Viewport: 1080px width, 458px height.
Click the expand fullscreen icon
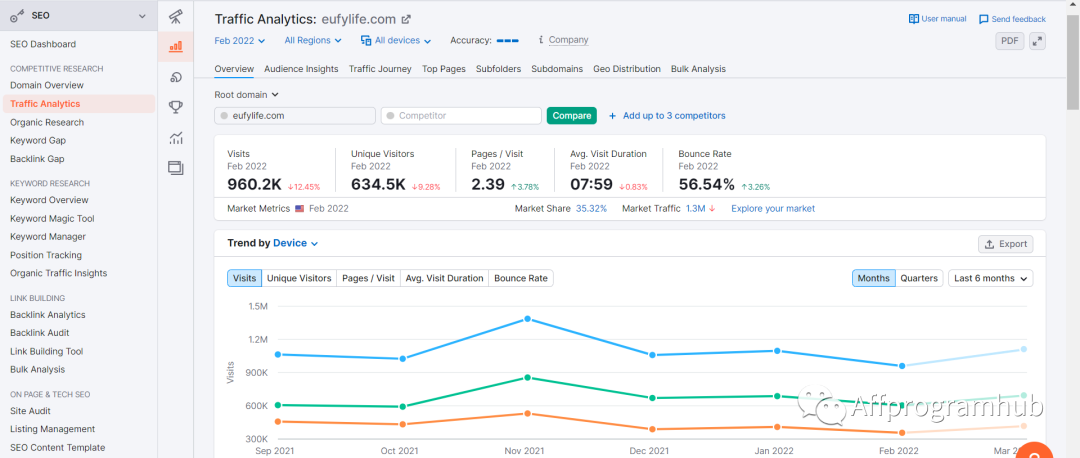[1037, 41]
